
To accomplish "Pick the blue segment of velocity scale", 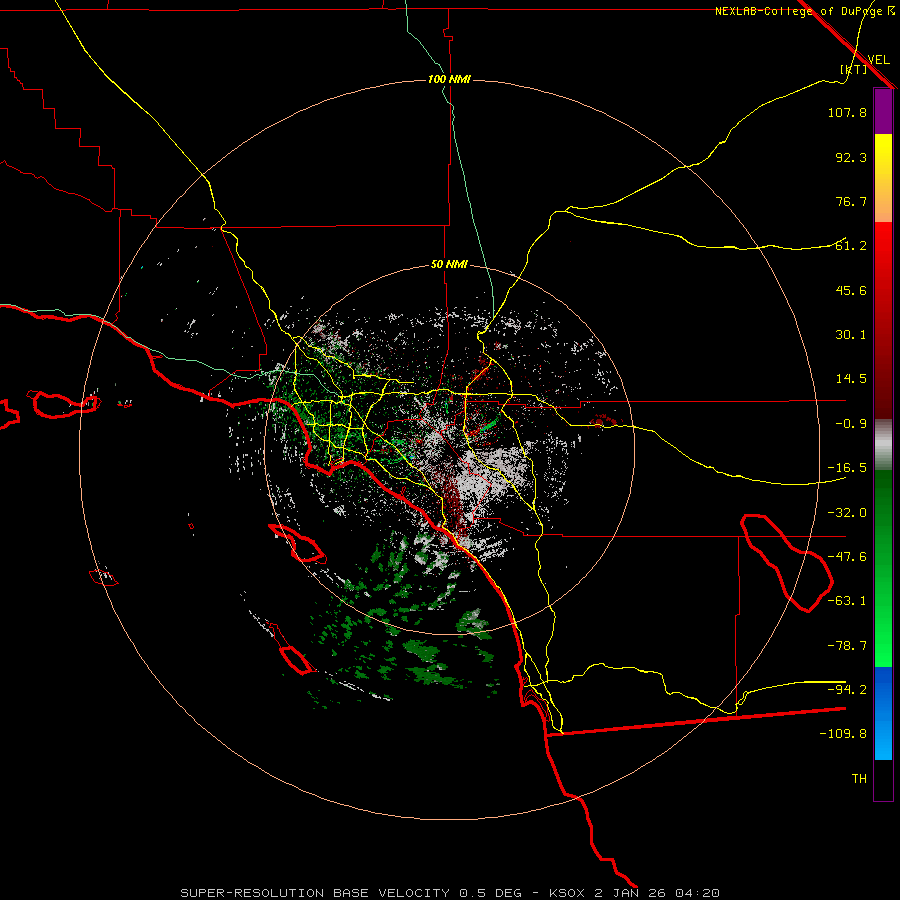I will 883,713.
